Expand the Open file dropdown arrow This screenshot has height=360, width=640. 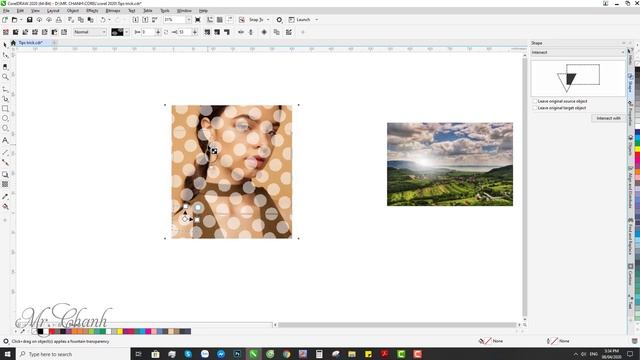21,20
